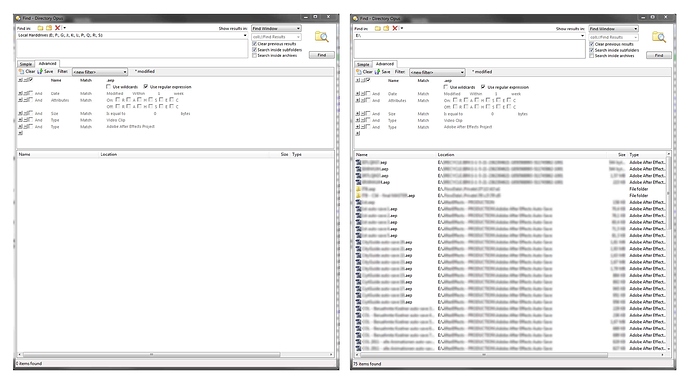Viewport: 690px width, 385px height.
Task: Click the second add-folder icon in right window
Action: click(x=386, y=28)
